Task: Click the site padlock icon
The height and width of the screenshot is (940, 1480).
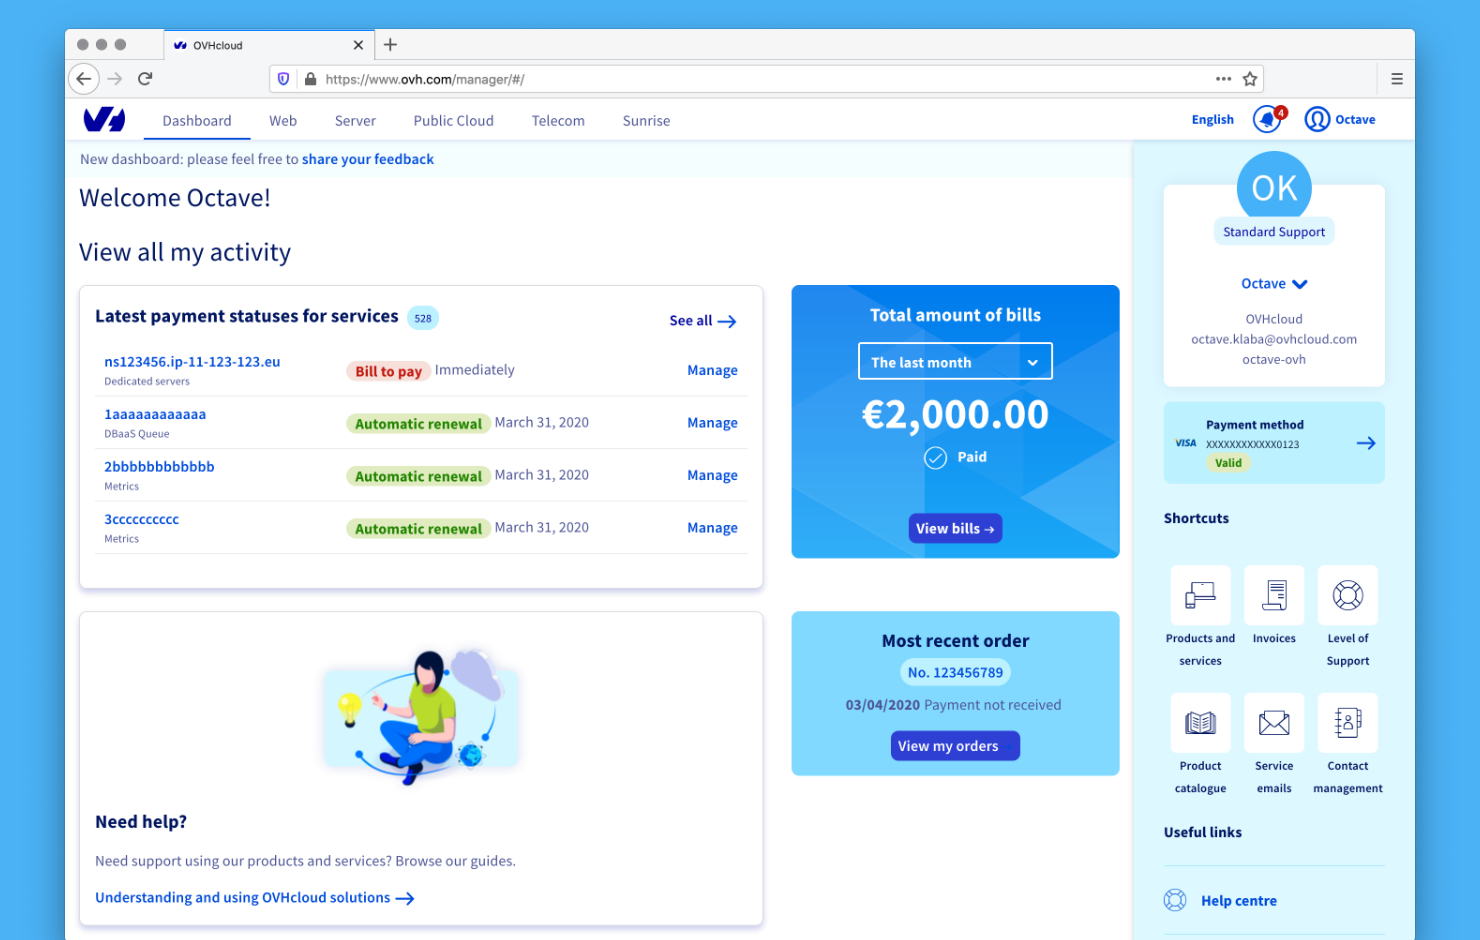Action: [x=310, y=79]
